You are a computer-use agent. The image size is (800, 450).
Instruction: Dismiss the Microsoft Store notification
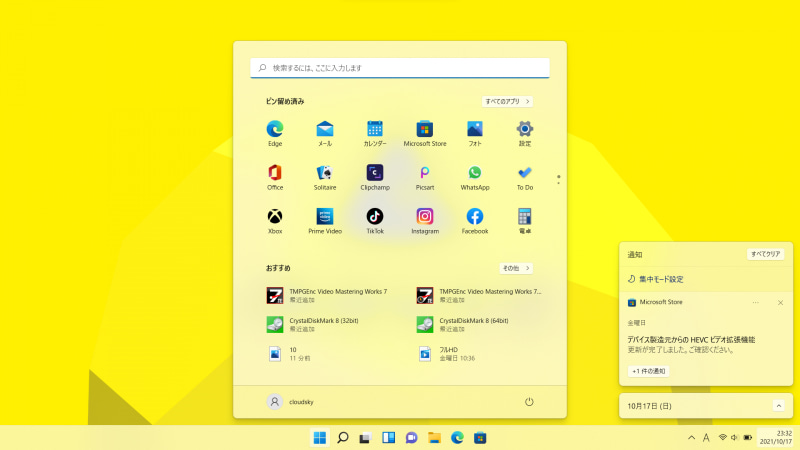tap(781, 303)
